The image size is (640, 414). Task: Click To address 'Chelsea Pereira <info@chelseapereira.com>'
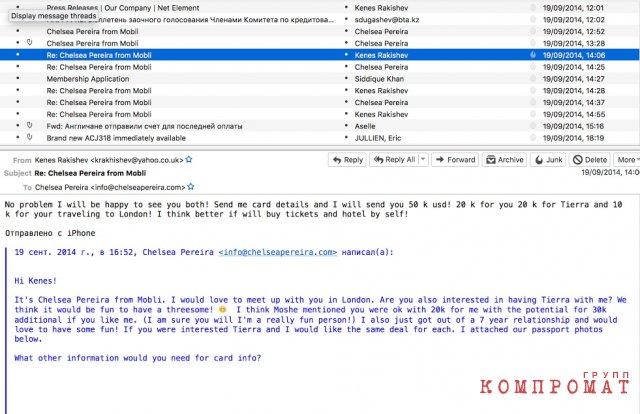[110, 187]
